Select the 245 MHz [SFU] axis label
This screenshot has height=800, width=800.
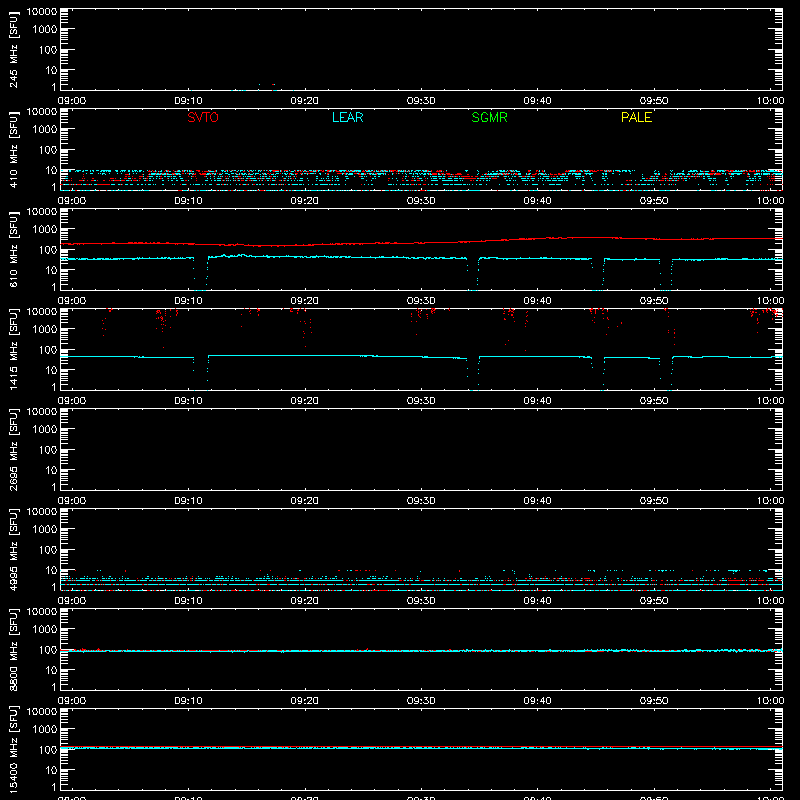pyautogui.click(x=13, y=49)
